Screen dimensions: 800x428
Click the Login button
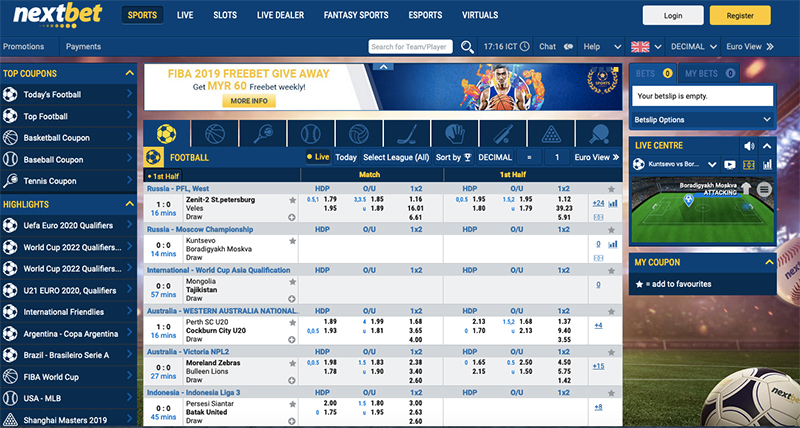pos(673,15)
